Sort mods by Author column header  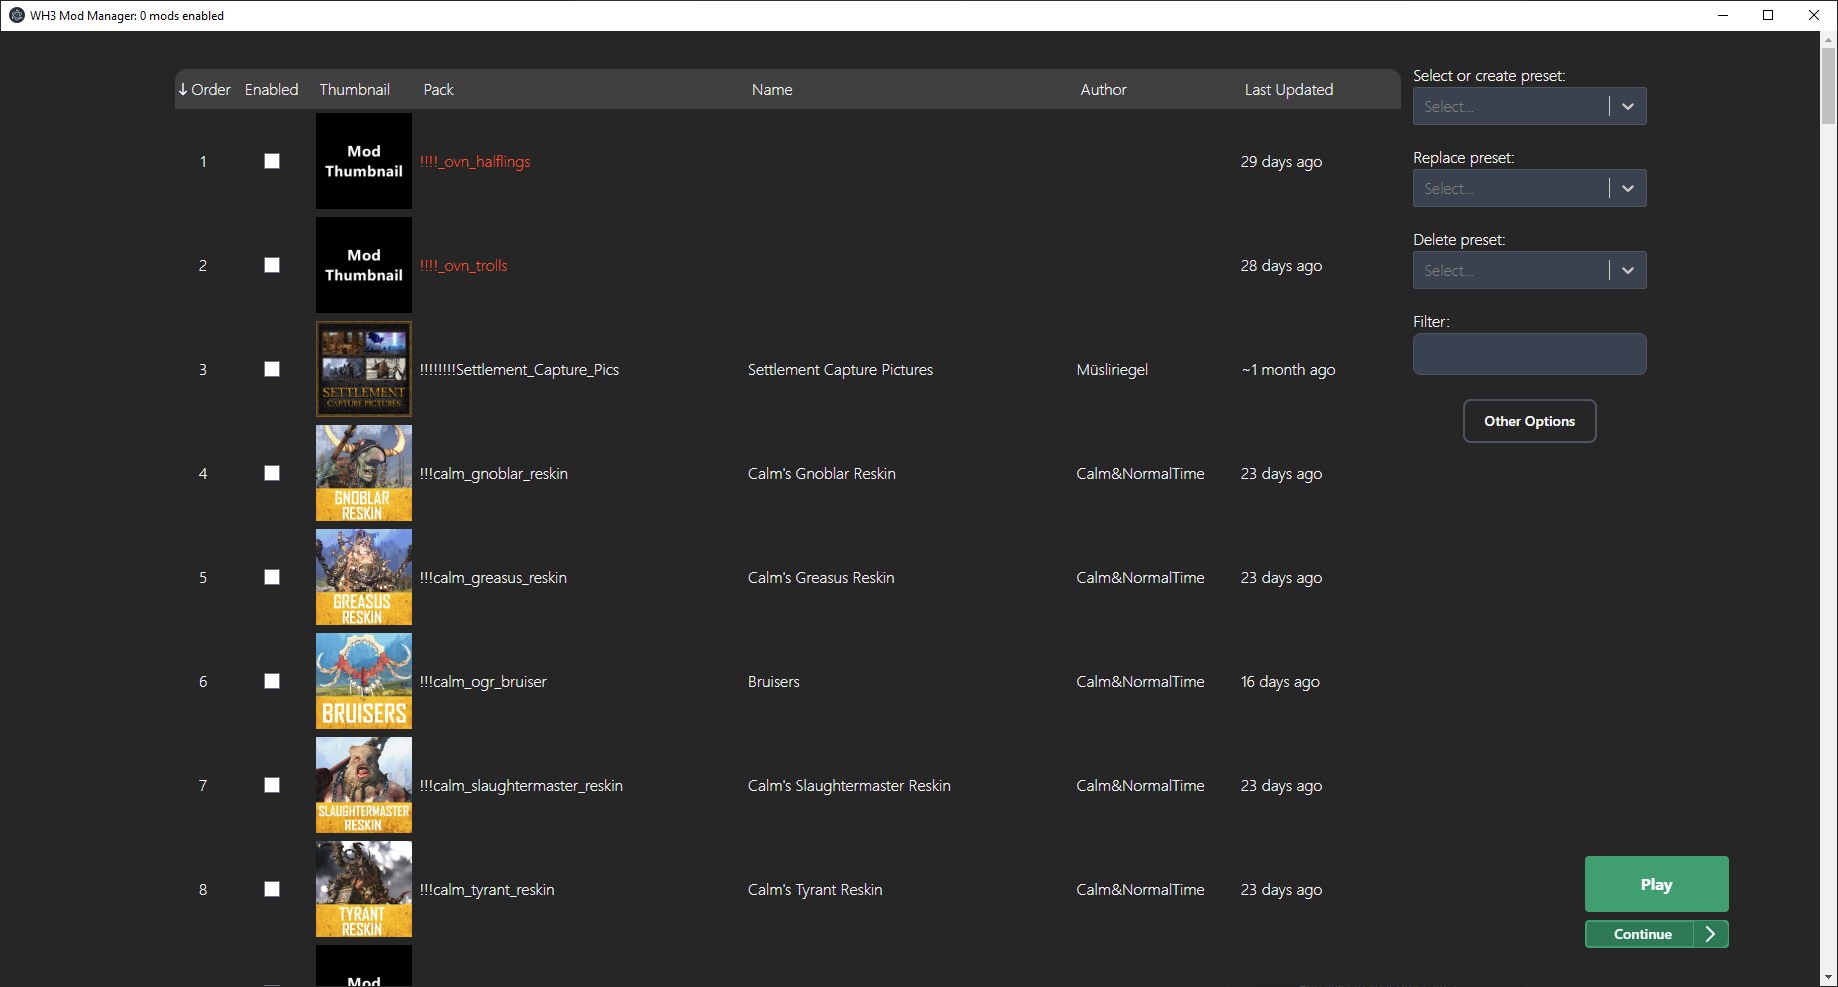1103,90
